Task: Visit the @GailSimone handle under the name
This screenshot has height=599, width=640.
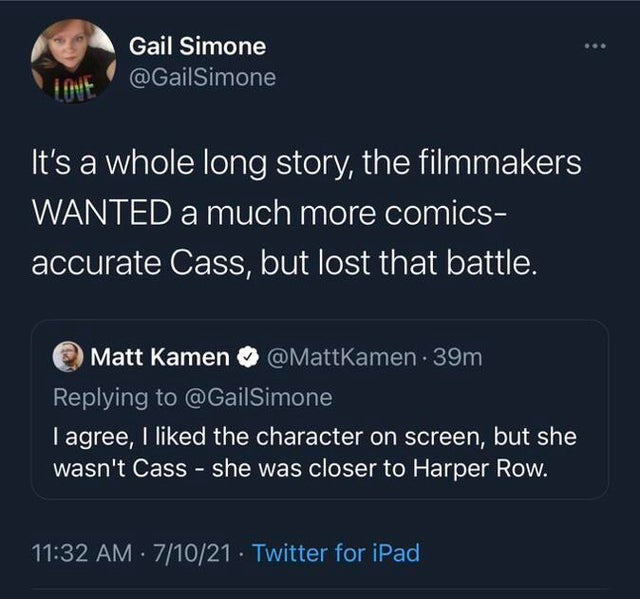Action: (202, 78)
